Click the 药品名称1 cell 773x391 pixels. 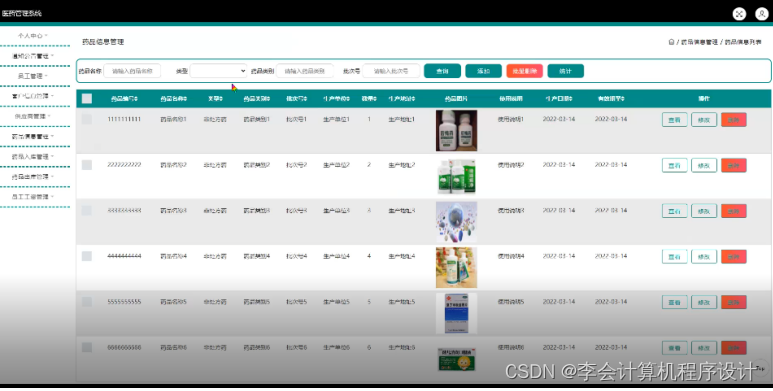pos(174,119)
